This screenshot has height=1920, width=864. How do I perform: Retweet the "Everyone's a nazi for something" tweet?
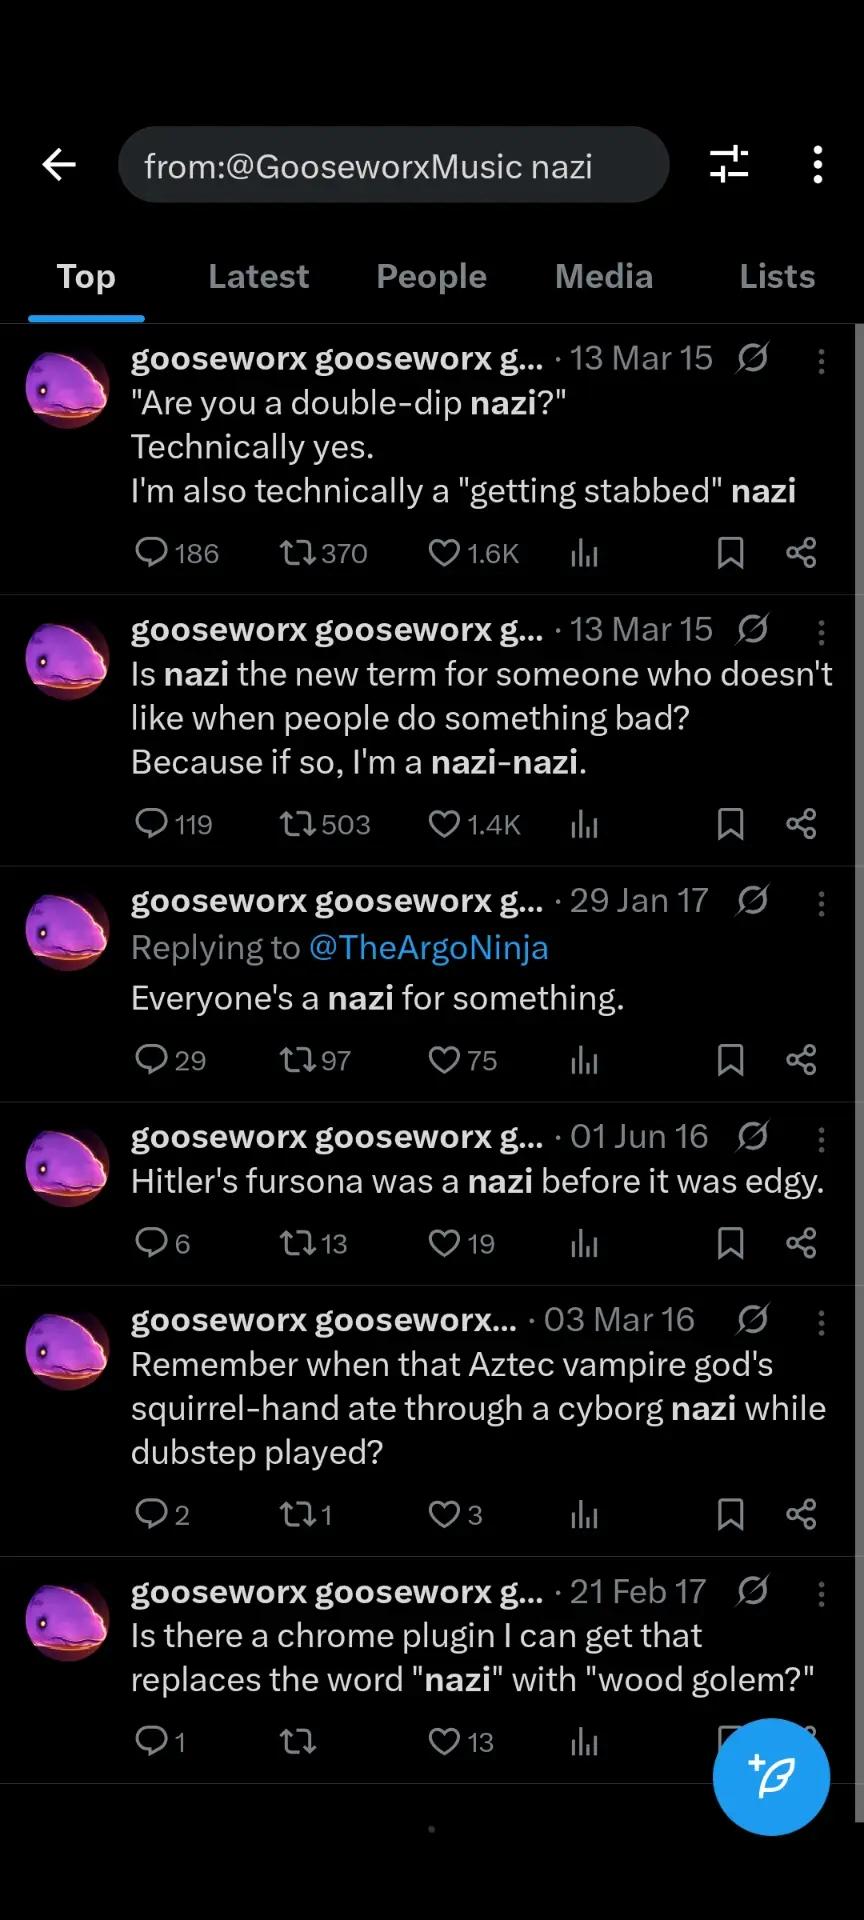click(x=298, y=1060)
